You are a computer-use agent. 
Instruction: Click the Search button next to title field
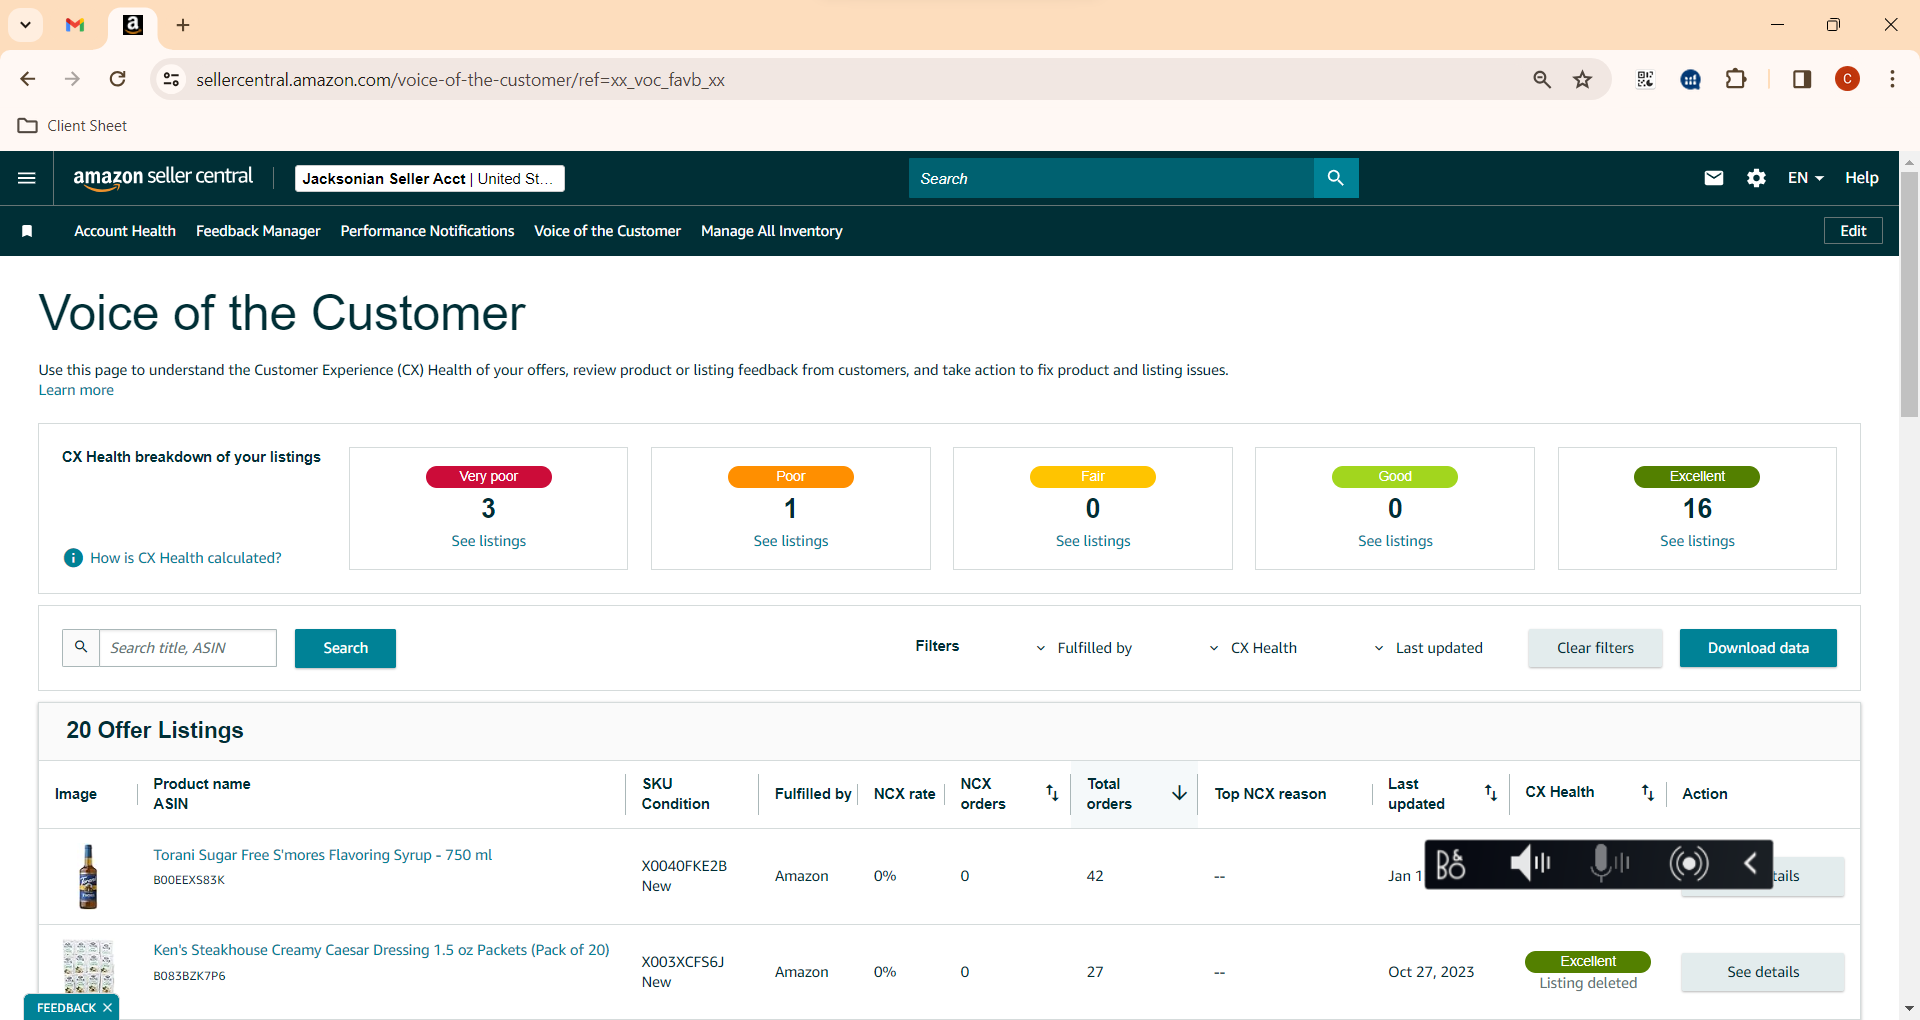pyautogui.click(x=345, y=648)
